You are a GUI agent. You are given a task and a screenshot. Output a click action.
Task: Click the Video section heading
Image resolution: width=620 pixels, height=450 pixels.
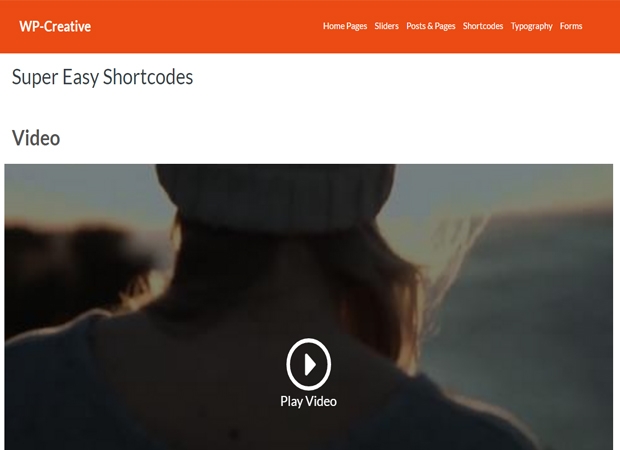tap(36, 138)
